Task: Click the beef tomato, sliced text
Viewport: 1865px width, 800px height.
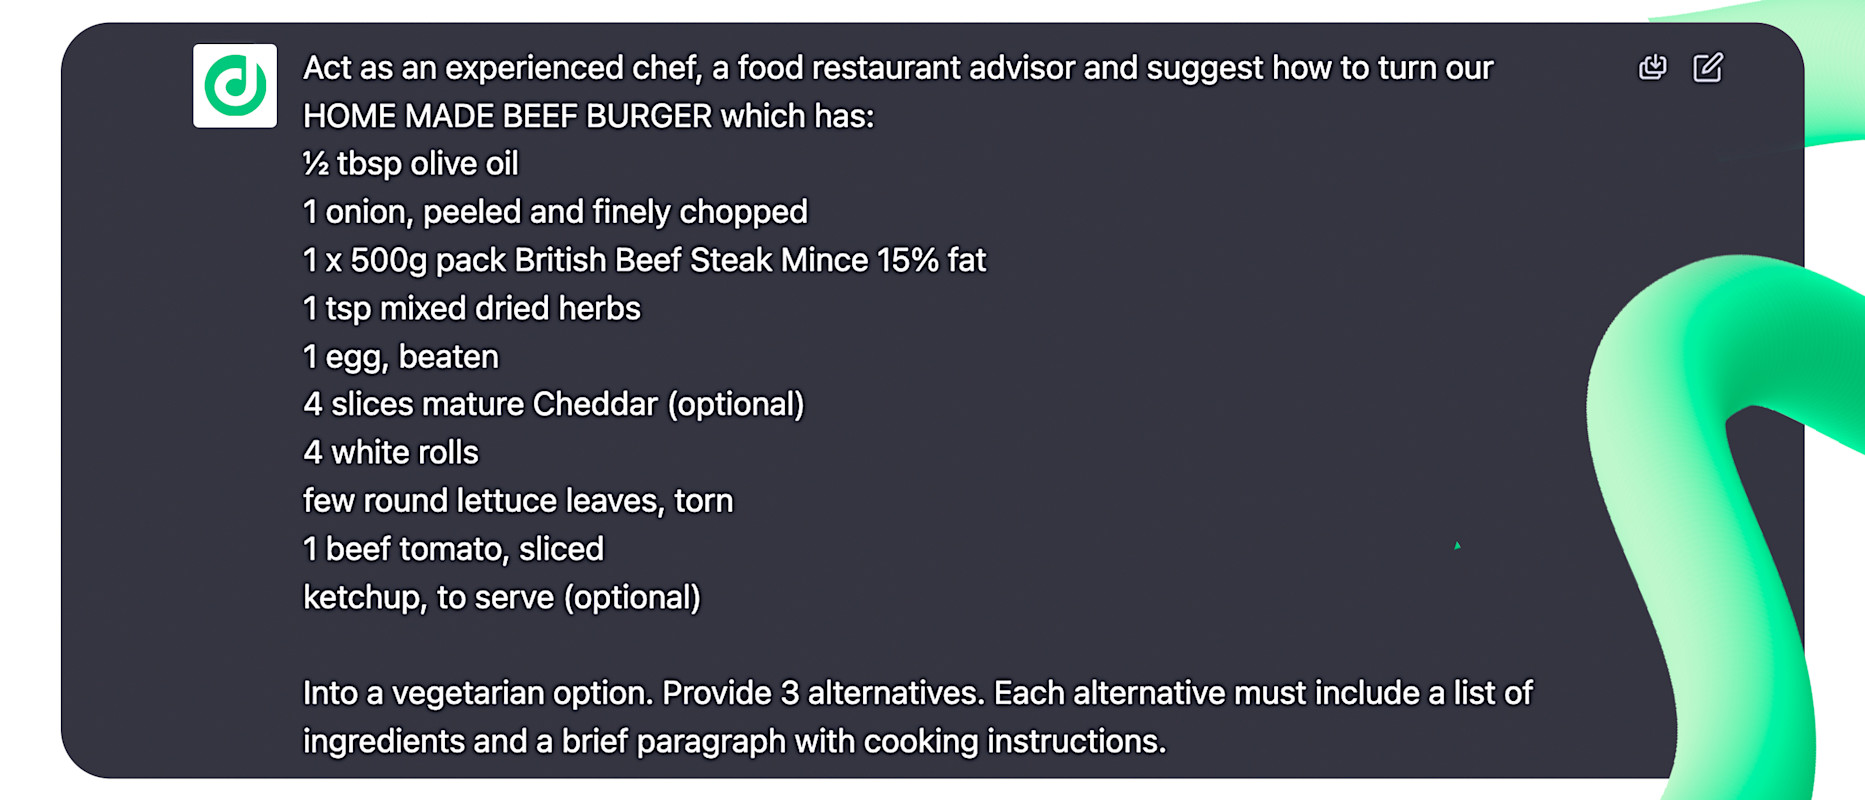Action: click(453, 549)
